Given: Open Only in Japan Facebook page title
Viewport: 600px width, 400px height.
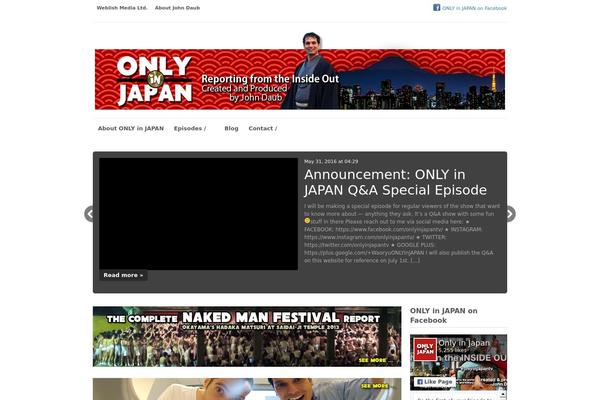Looking at the screenshot, I should [x=464, y=343].
